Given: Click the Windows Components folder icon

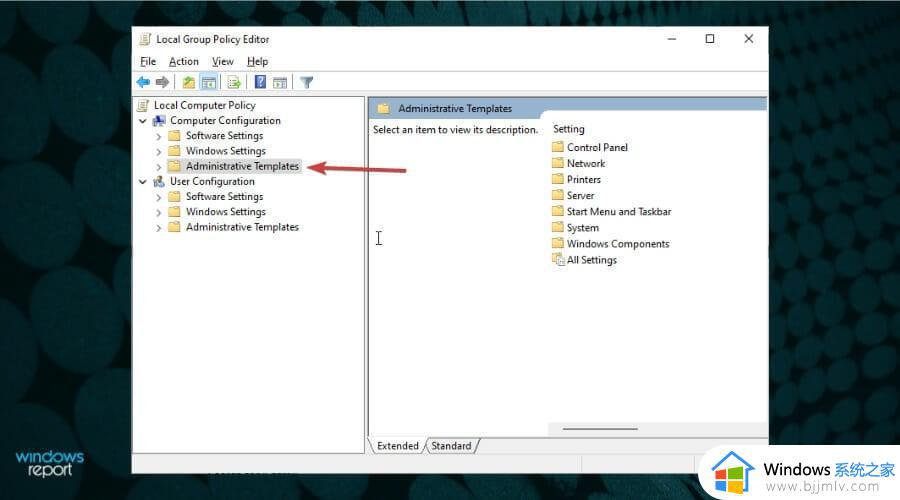Looking at the screenshot, I should pos(558,243).
